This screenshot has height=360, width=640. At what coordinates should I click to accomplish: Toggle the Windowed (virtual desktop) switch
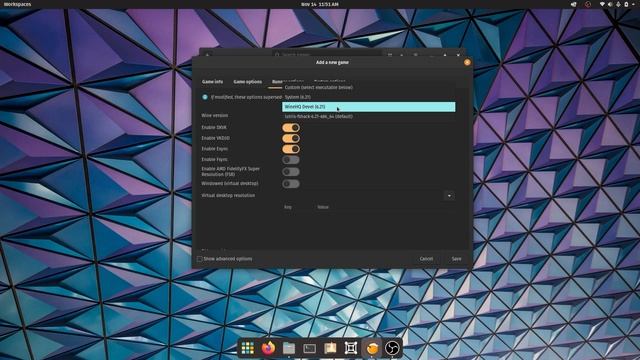point(291,184)
